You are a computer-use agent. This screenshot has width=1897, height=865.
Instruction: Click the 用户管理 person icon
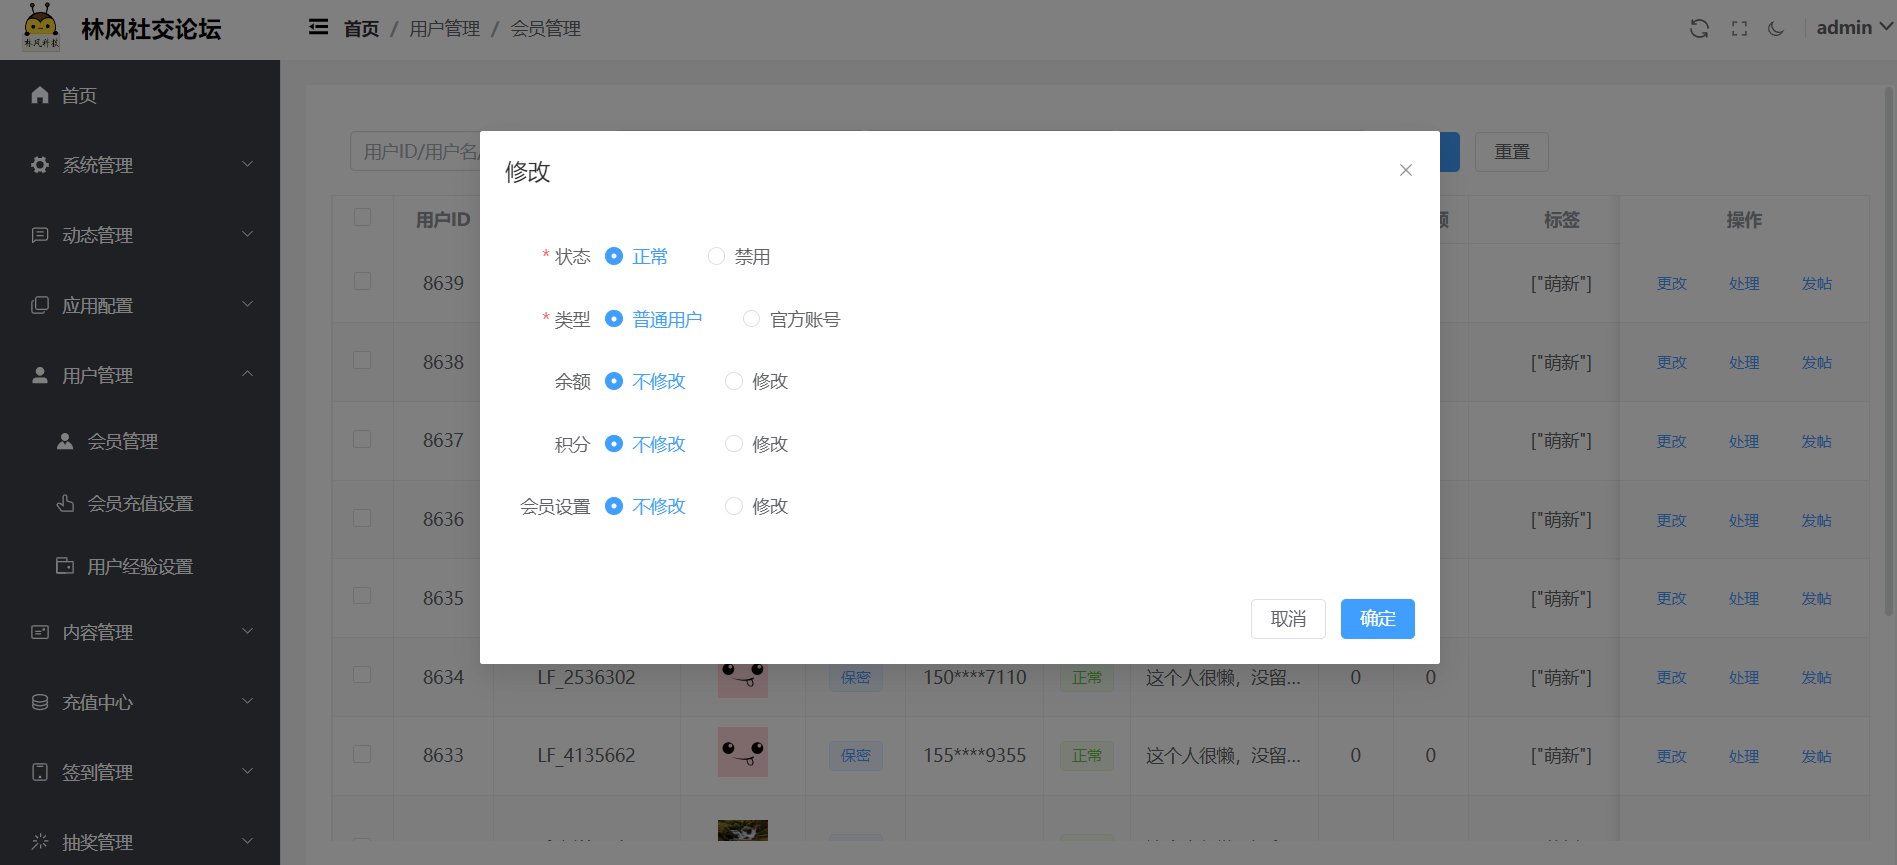(40, 375)
